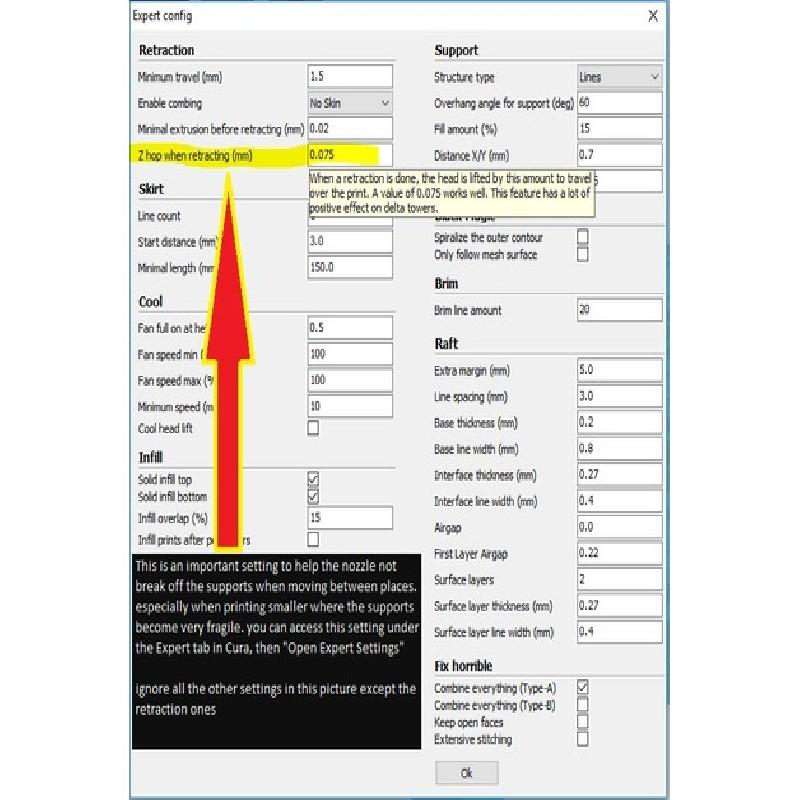
Task: Uncheck Solid infill bottom
Action: [x=313, y=496]
